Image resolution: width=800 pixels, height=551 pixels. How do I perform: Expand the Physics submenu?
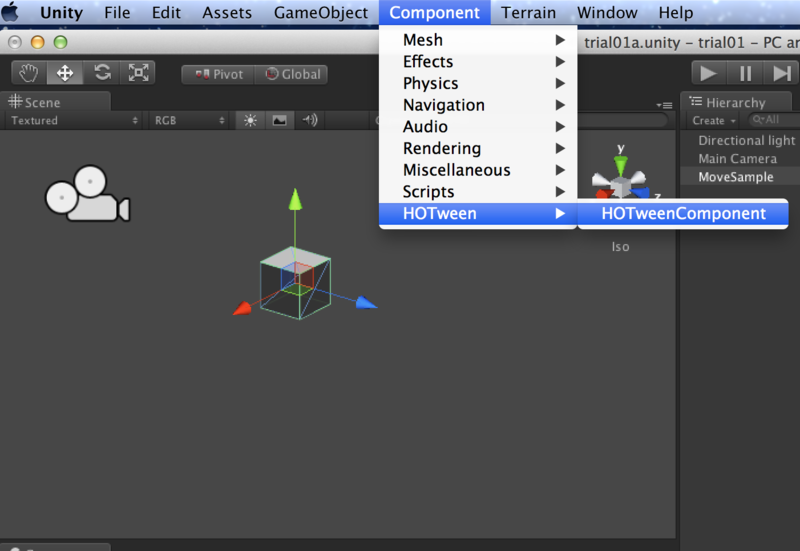point(478,83)
